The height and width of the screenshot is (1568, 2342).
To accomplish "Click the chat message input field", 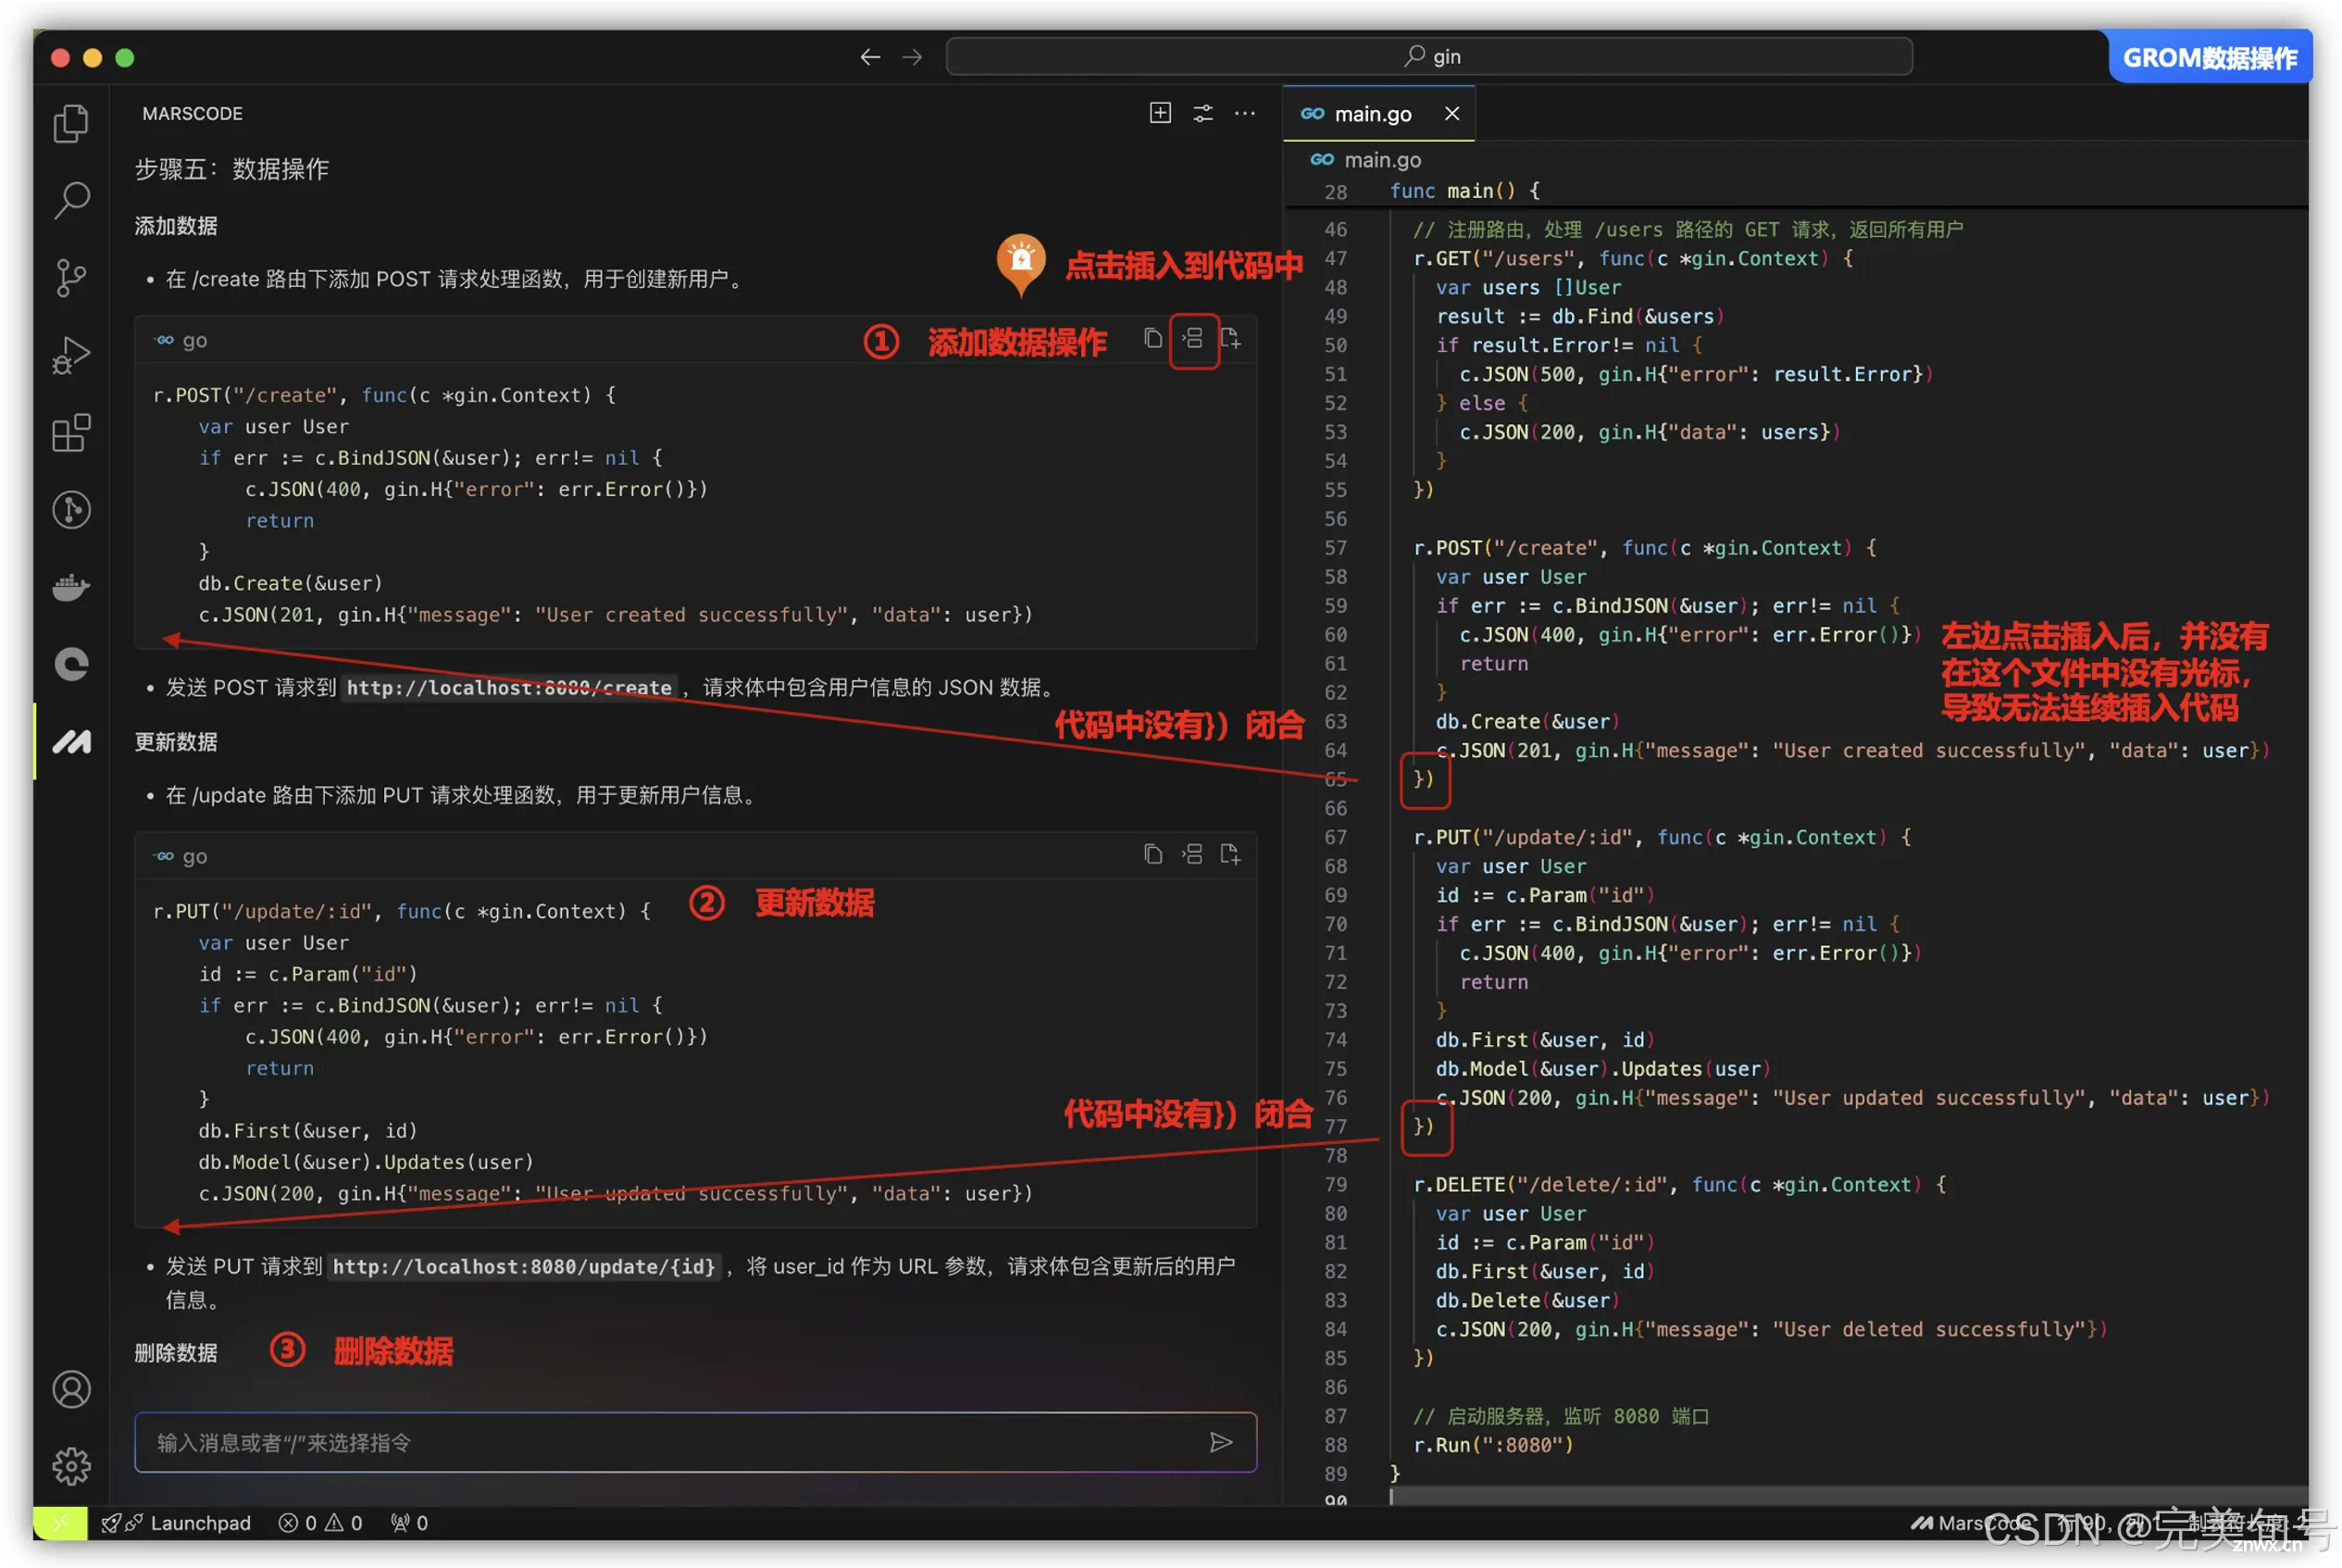I will tap(695, 1442).
